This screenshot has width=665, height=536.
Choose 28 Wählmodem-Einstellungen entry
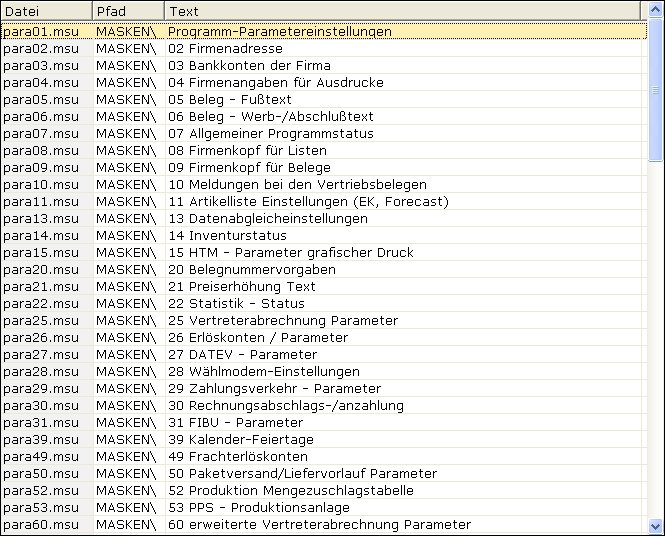263,371
